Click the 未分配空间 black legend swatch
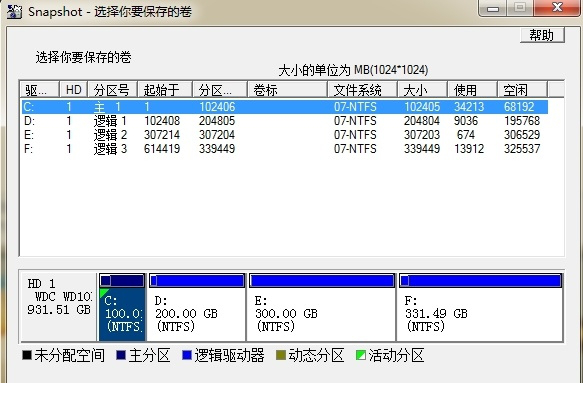 [x=27, y=355]
